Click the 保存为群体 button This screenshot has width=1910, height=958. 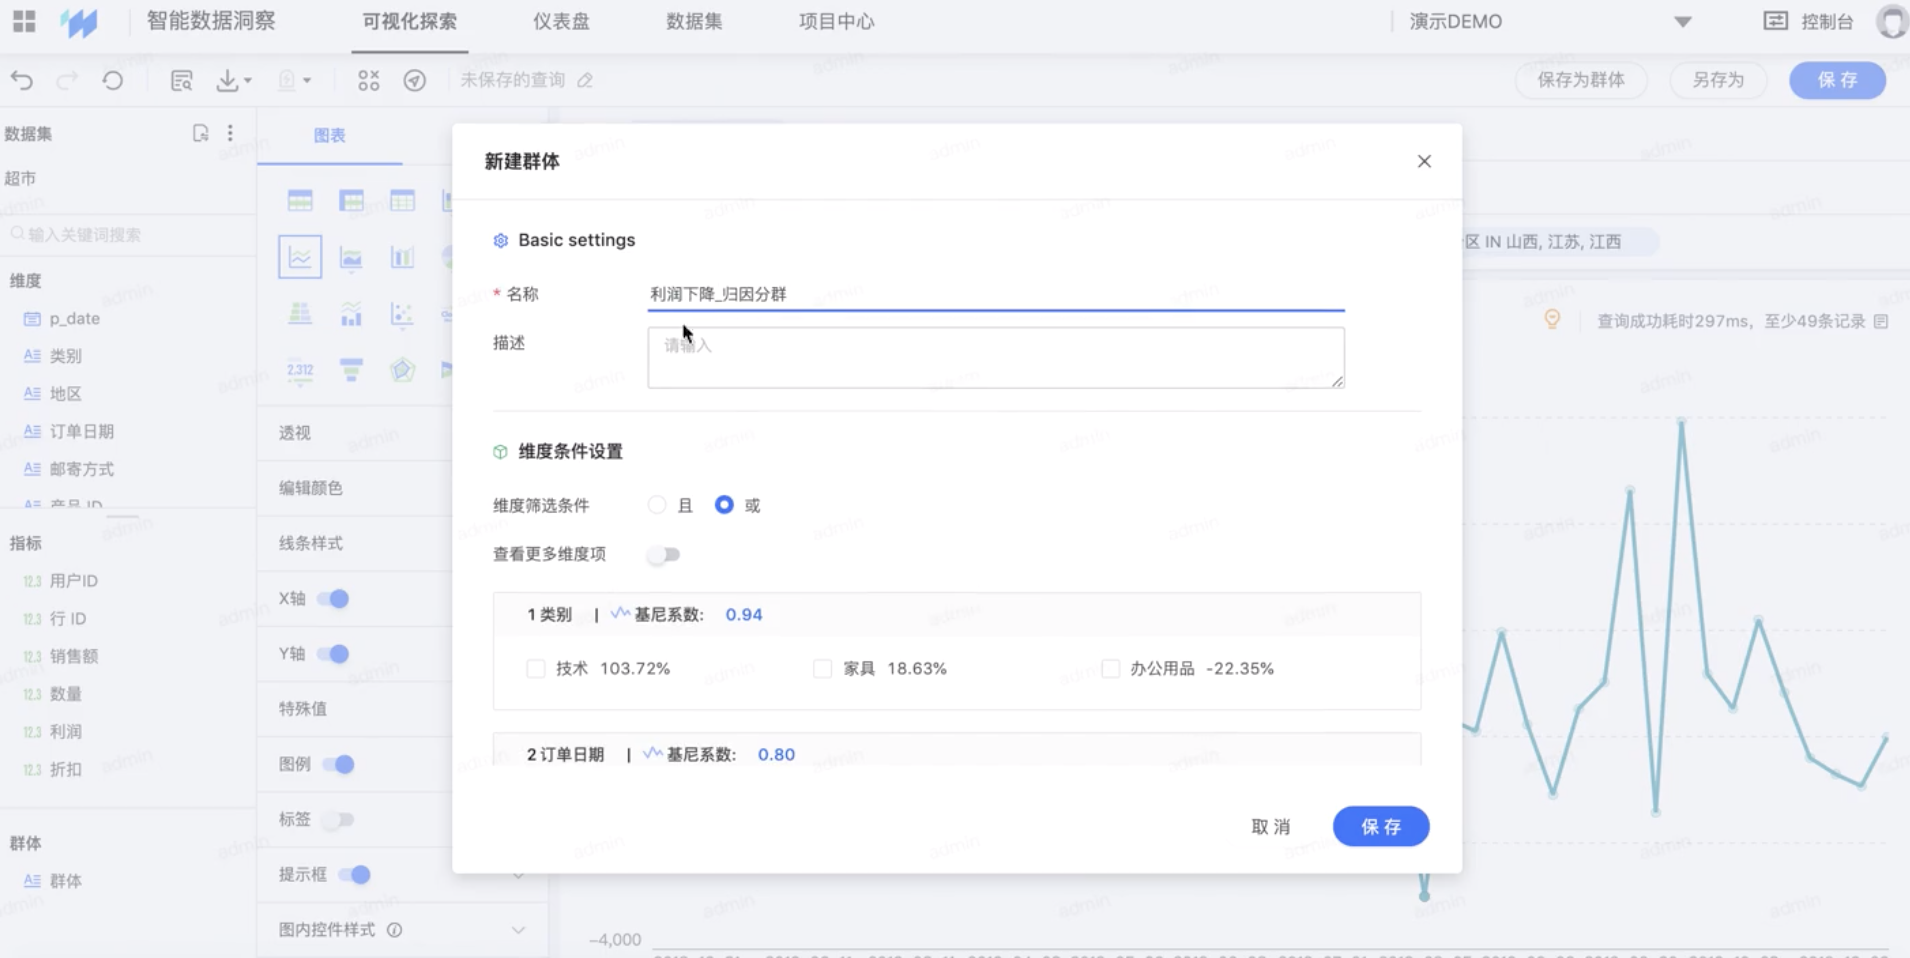[1581, 80]
